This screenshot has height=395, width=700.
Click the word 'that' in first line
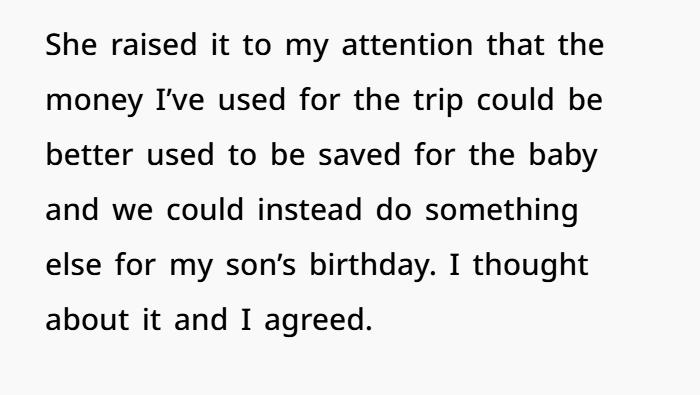click(x=516, y=45)
